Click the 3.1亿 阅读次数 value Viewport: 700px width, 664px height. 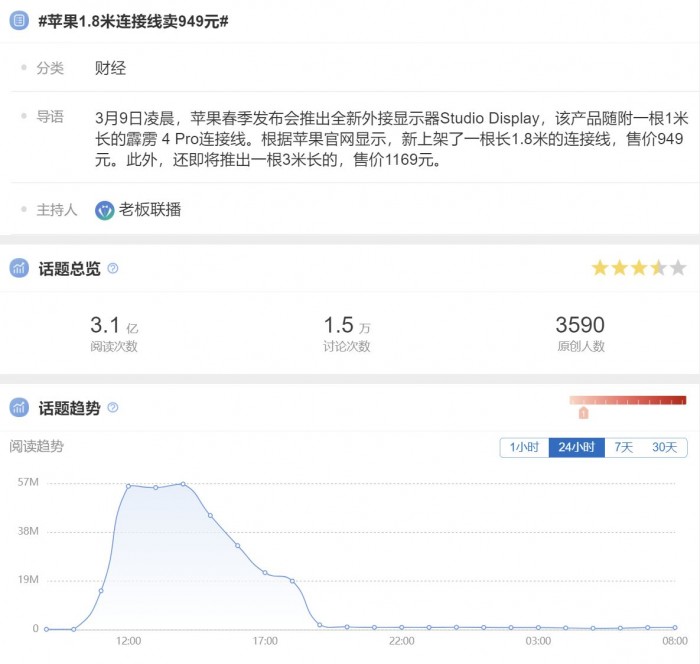click(x=114, y=325)
